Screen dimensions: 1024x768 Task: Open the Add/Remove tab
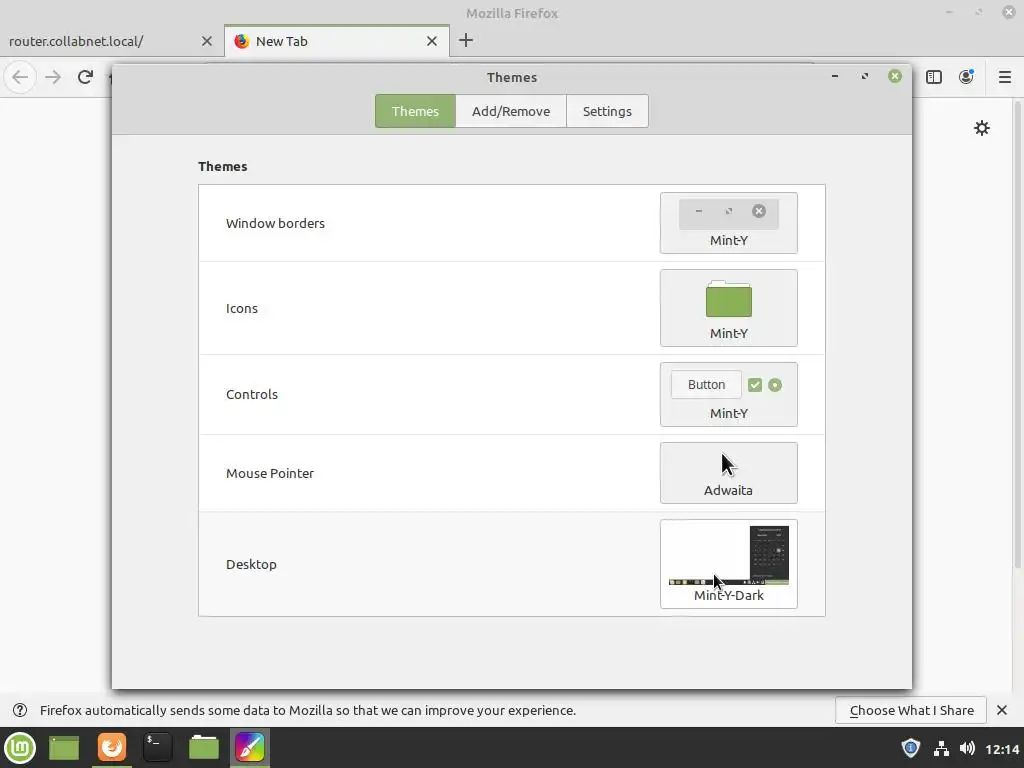[x=511, y=111]
